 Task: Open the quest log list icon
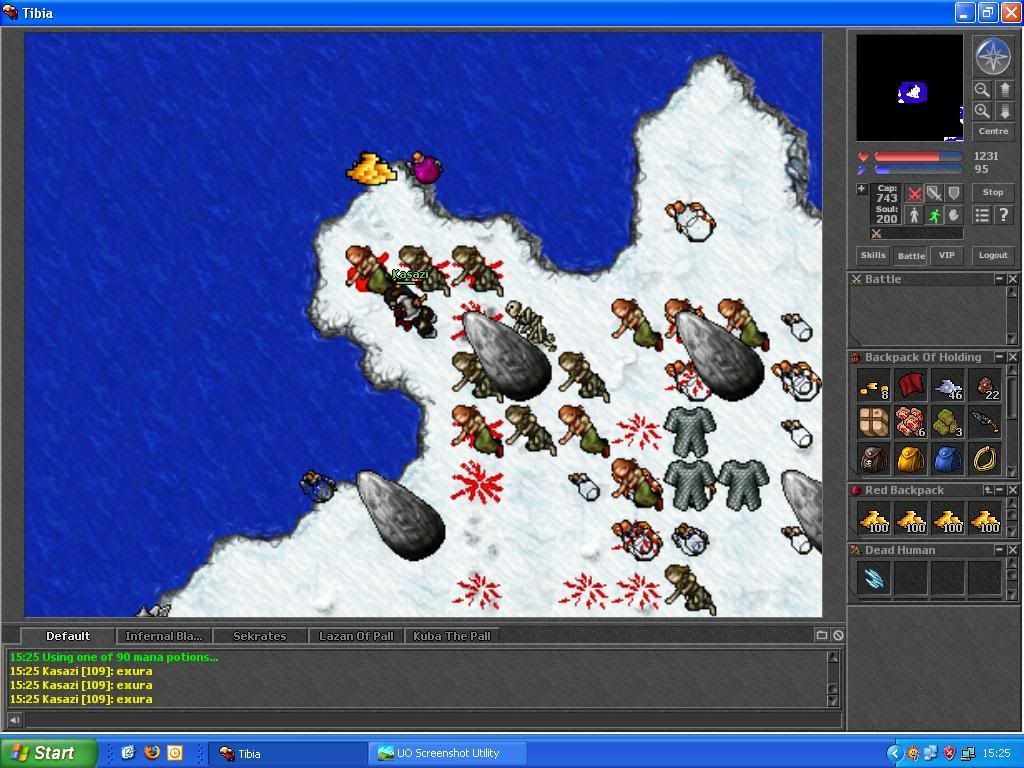(x=982, y=215)
